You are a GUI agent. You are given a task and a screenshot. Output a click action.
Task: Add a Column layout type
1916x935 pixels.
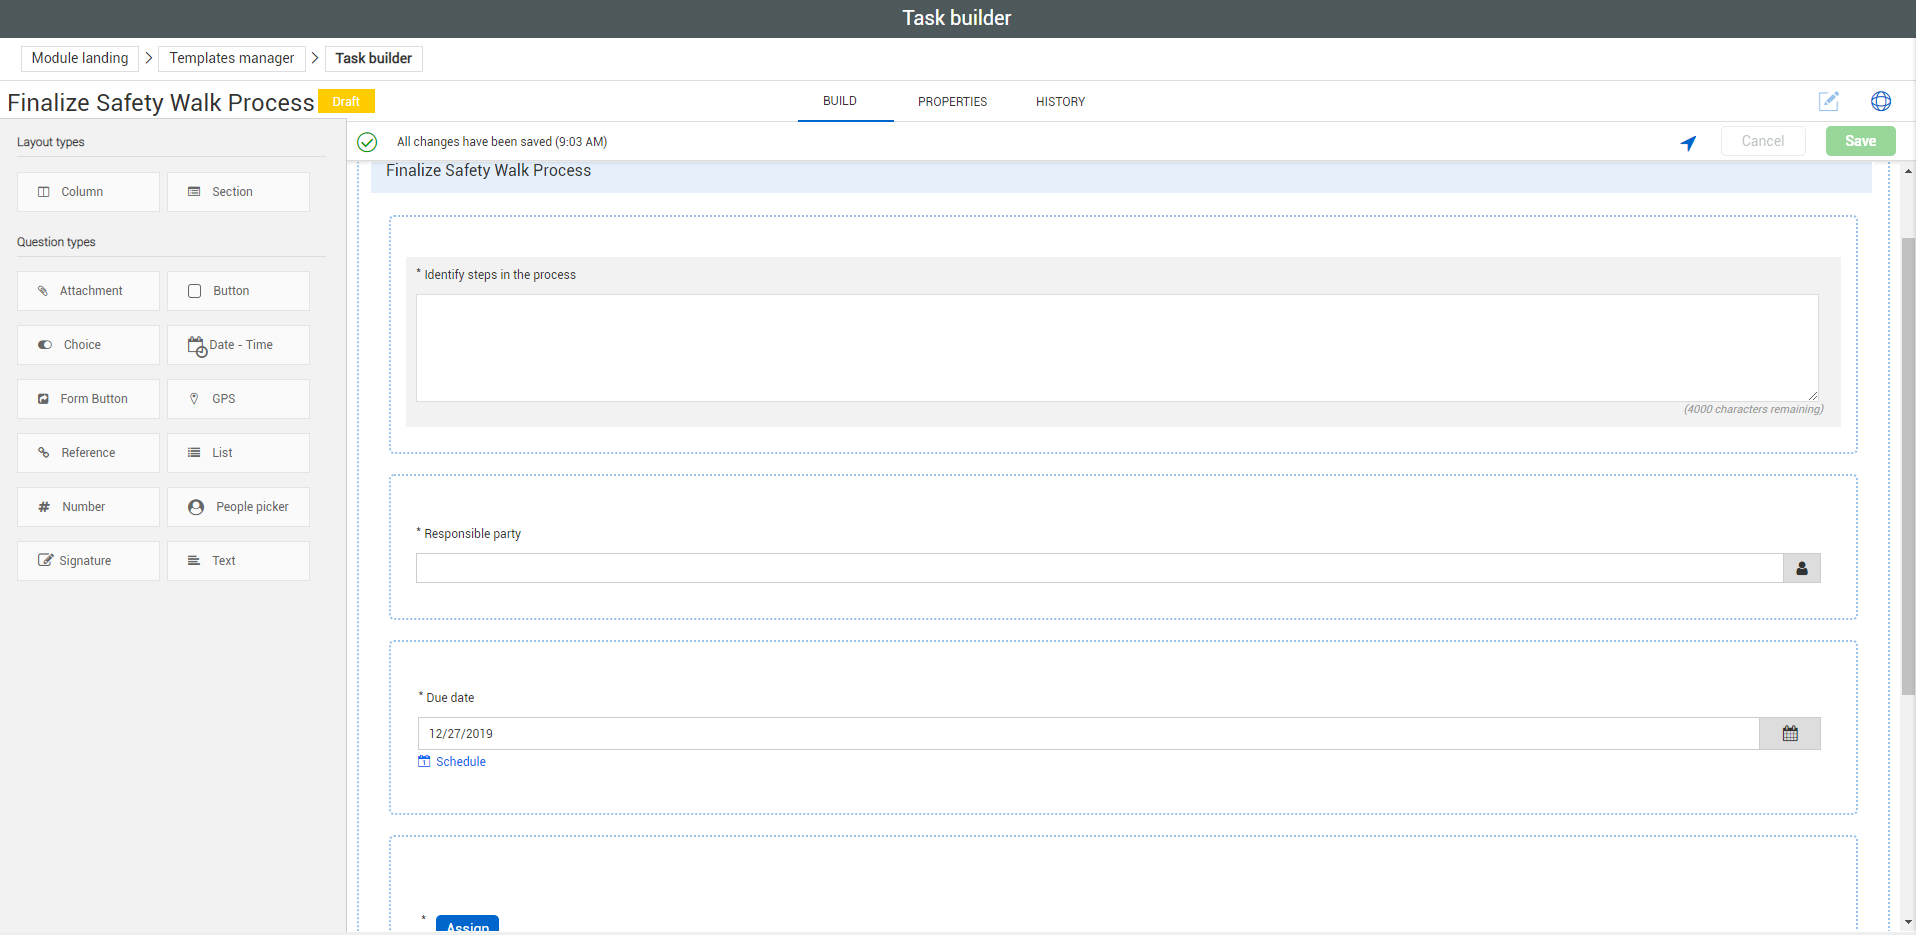(x=88, y=192)
